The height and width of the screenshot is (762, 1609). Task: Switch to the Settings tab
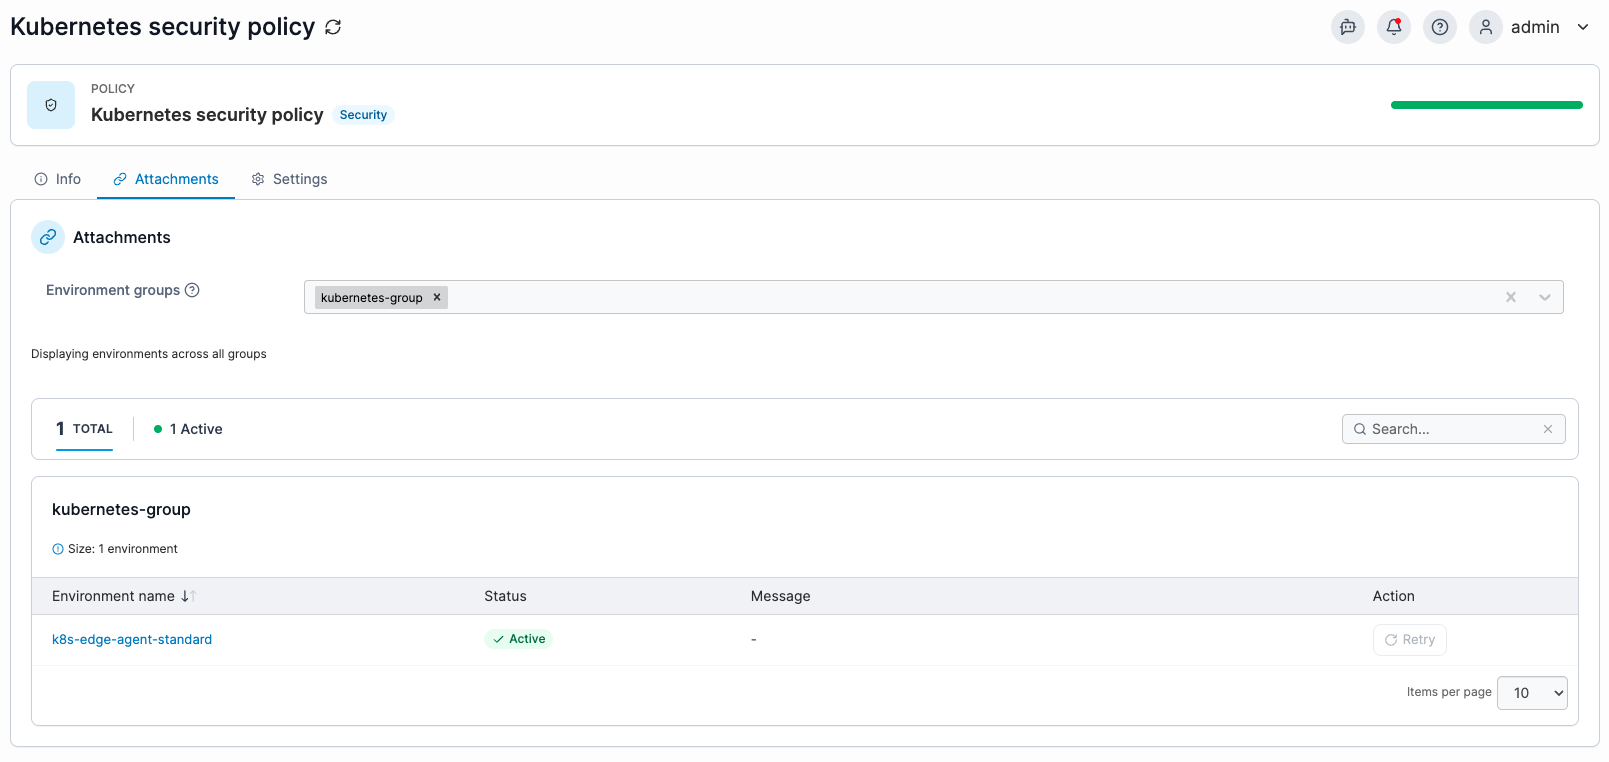pos(289,179)
